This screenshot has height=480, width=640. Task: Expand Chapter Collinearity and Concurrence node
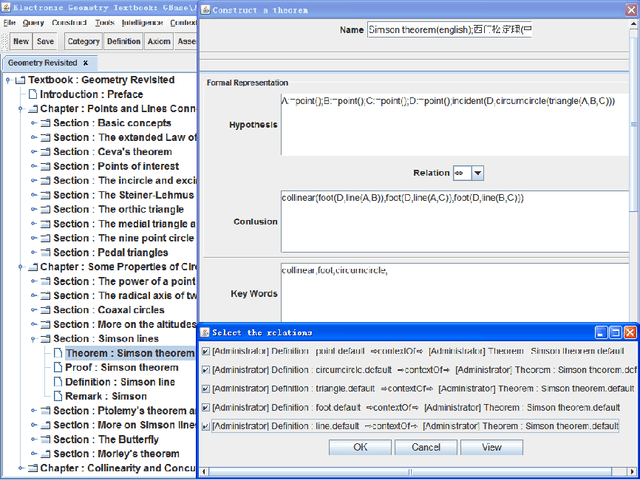coord(20,468)
